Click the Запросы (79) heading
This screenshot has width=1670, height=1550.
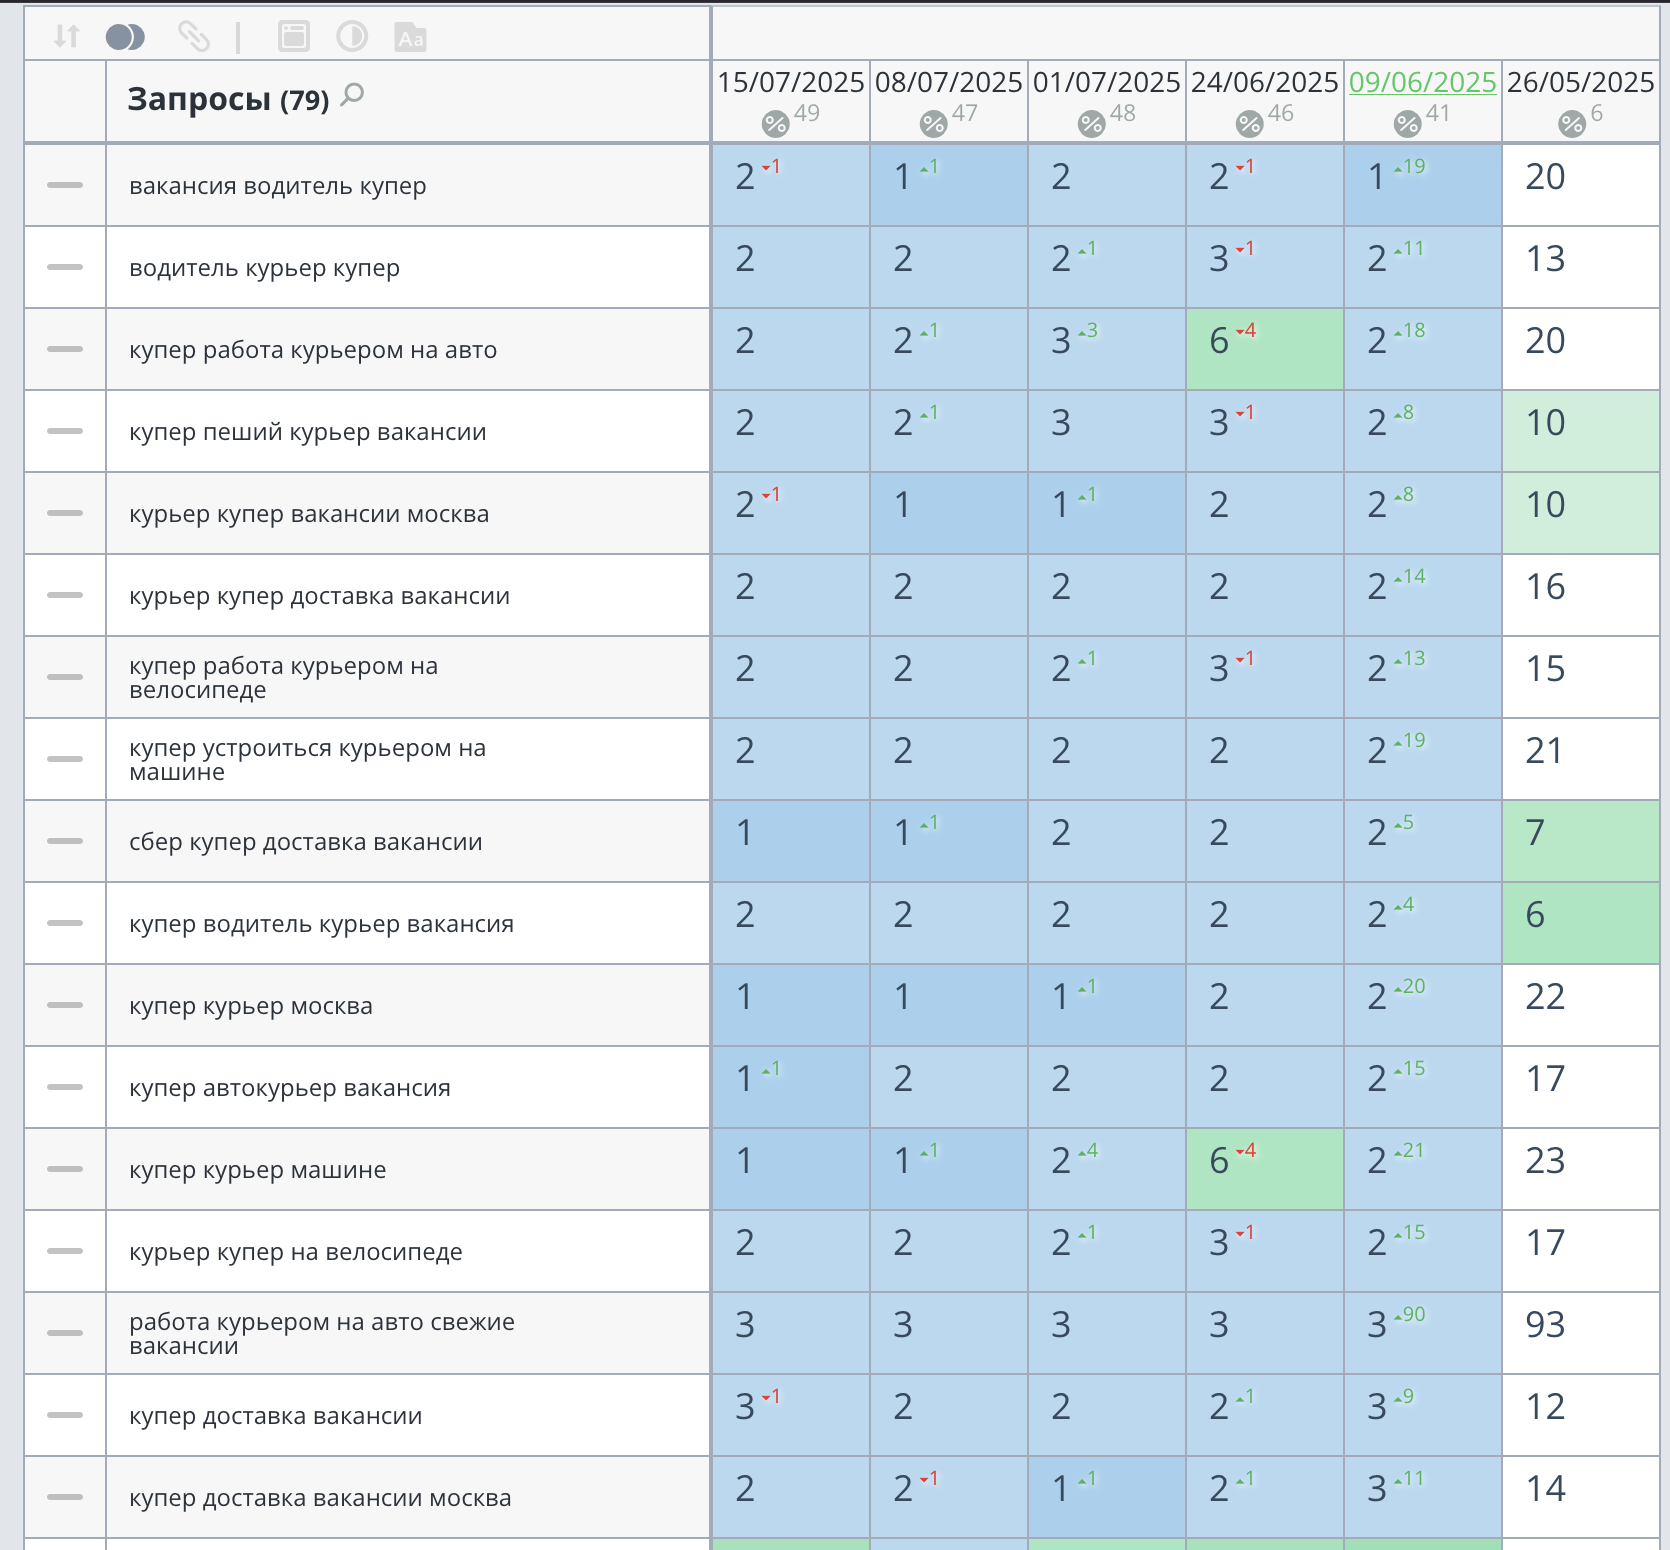(228, 99)
